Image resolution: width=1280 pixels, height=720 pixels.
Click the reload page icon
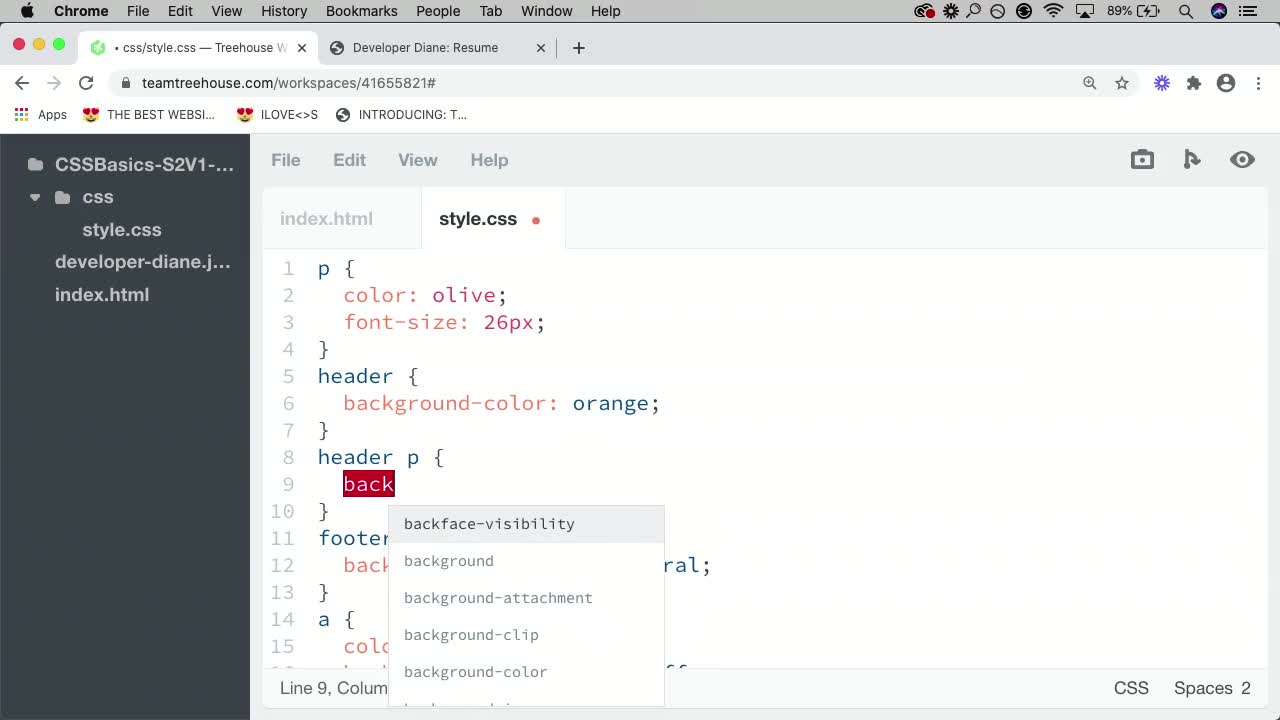(x=86, y=83)
